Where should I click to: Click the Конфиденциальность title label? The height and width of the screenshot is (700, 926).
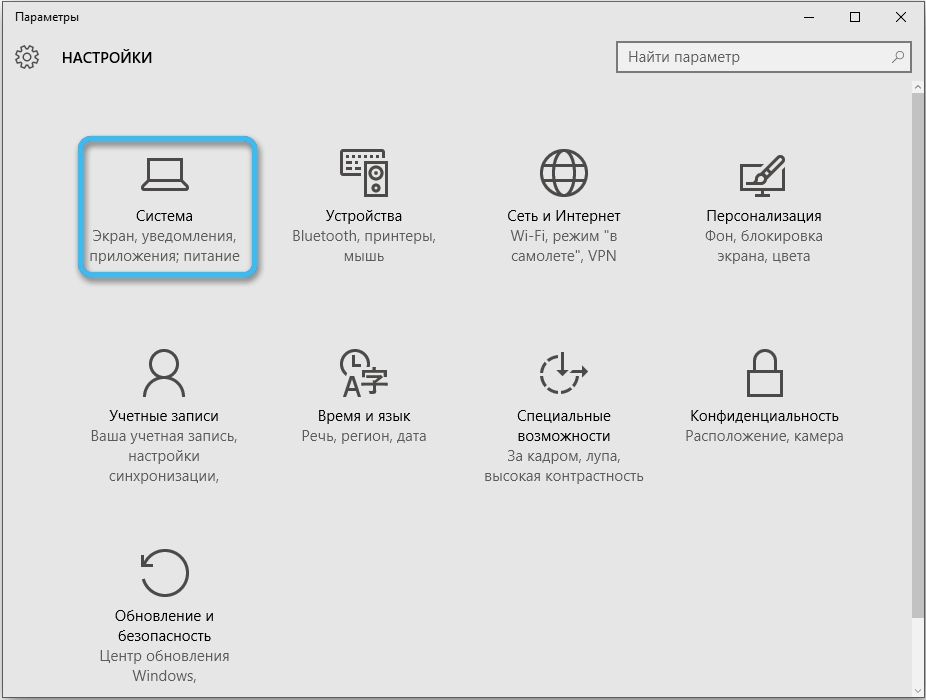[764, 416]
